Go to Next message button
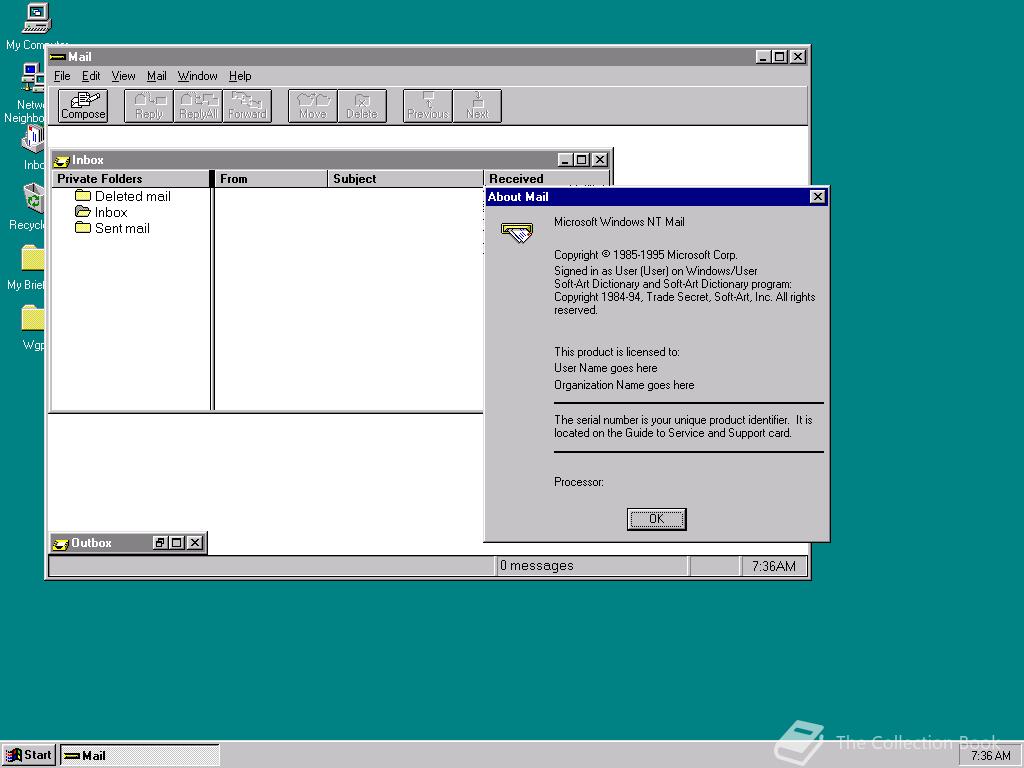This screenshot has height=768, width=1024. pyautogui.click(x=477, y=106)
